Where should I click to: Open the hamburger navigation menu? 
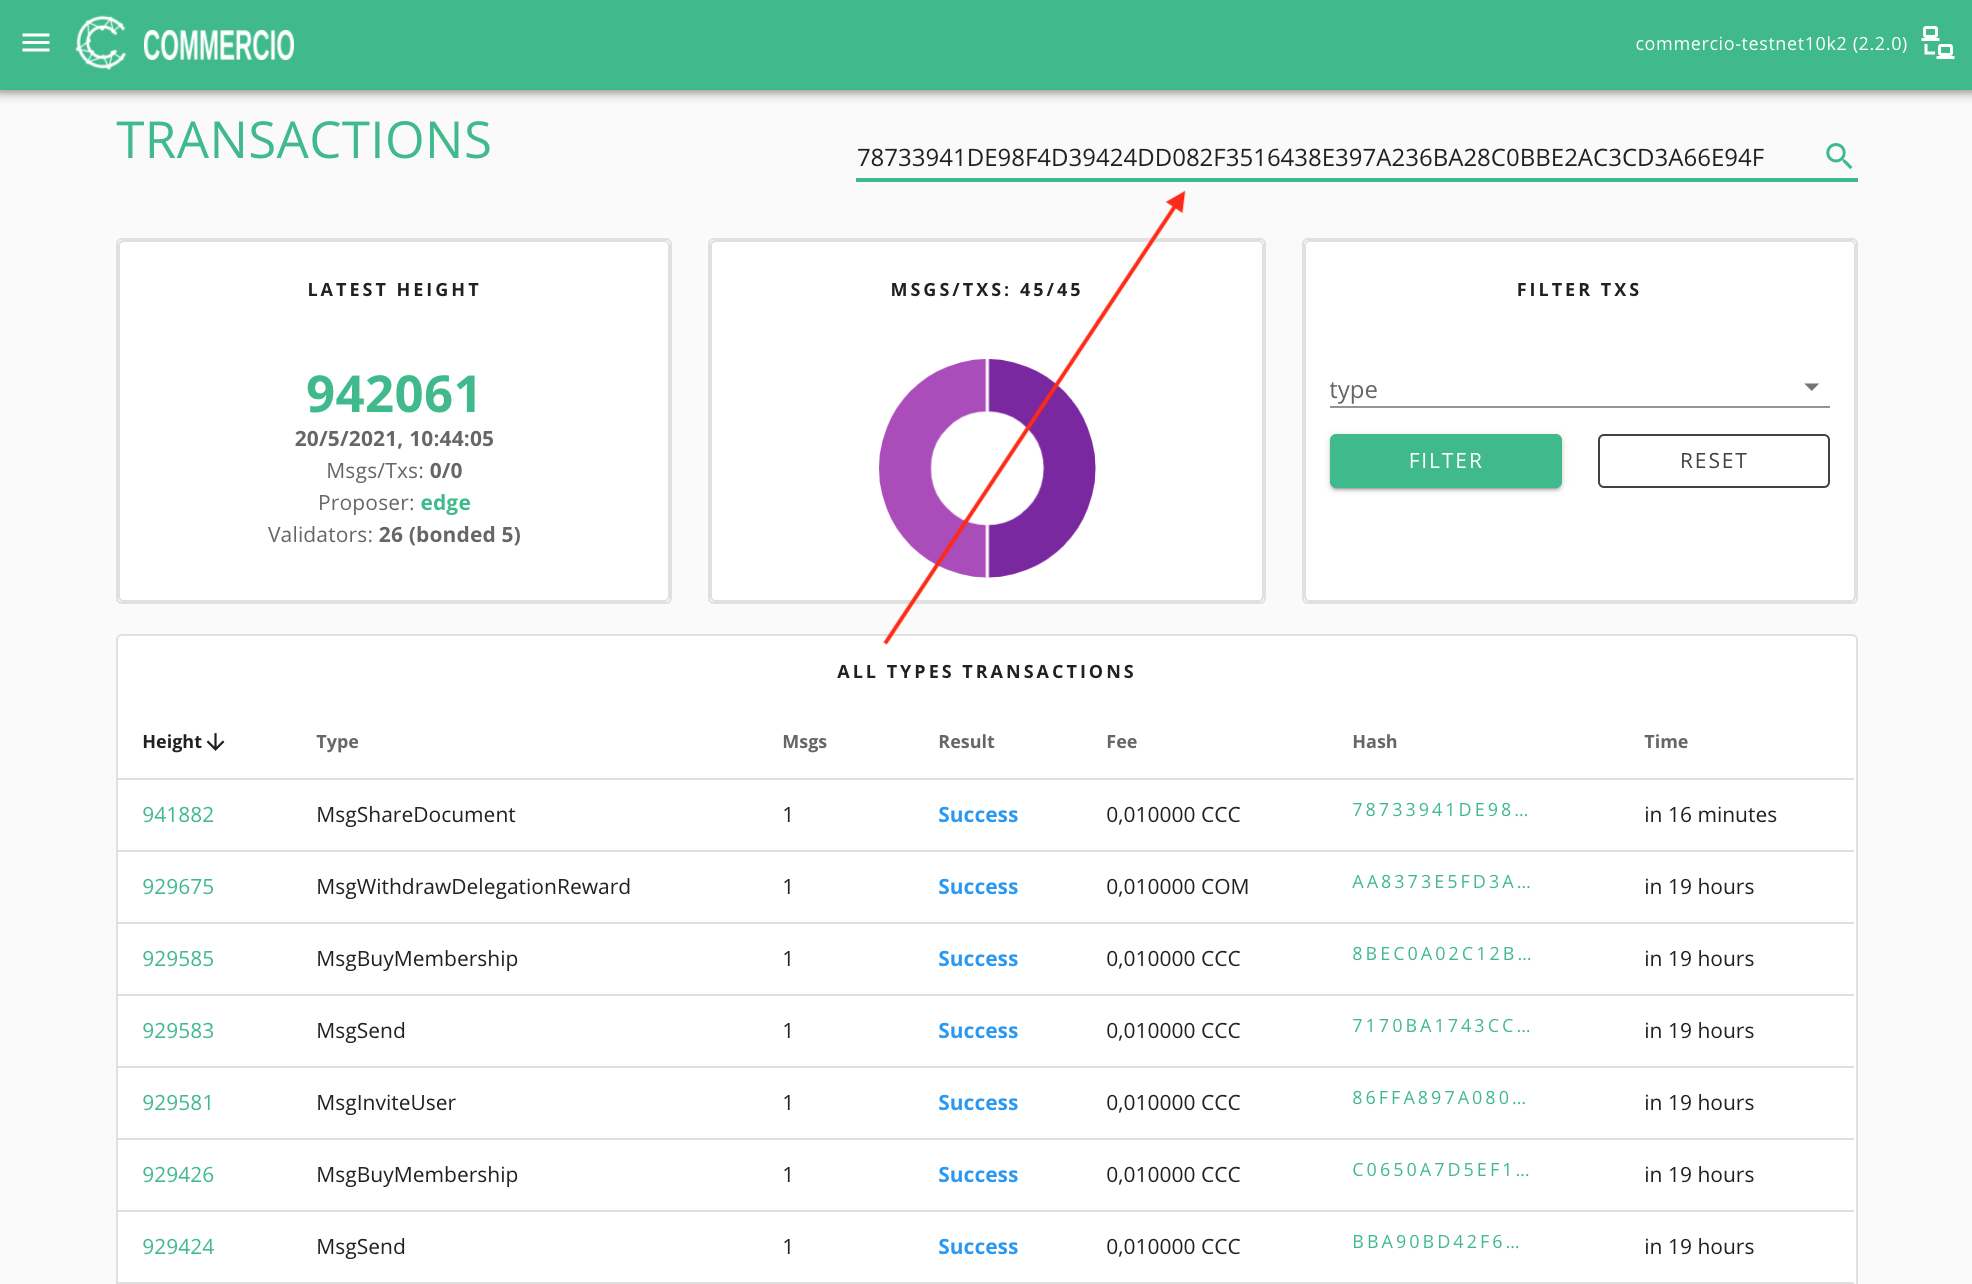(x=36, y=43)
